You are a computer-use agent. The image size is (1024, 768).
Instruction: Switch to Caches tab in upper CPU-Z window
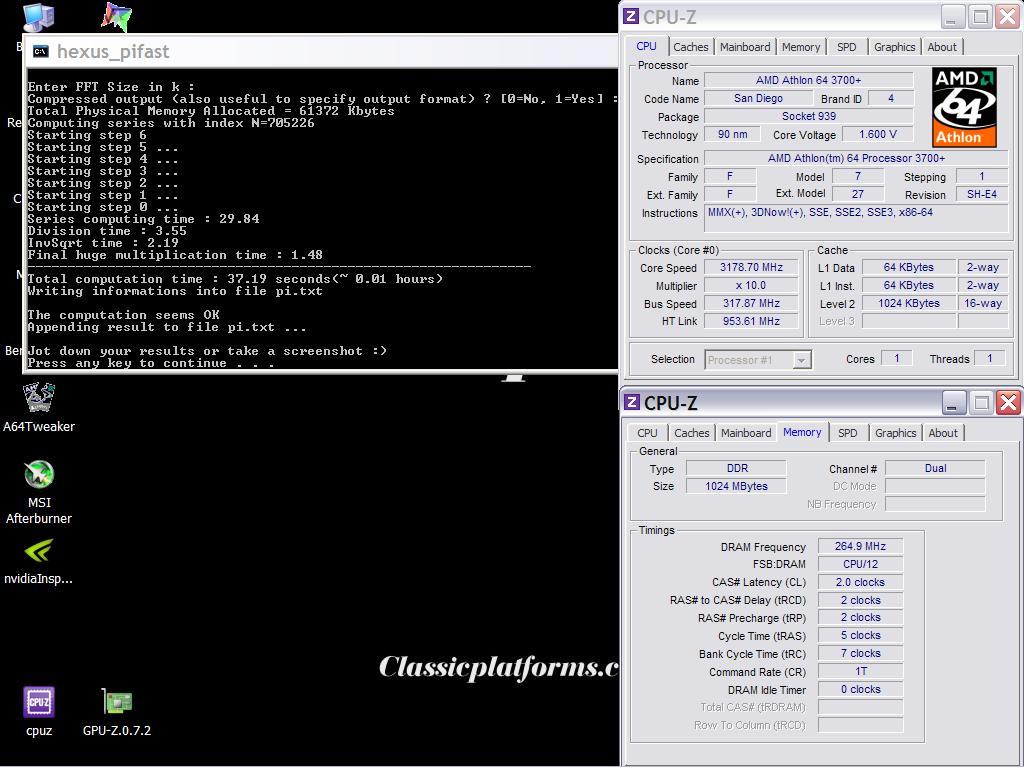coord(690,47)
